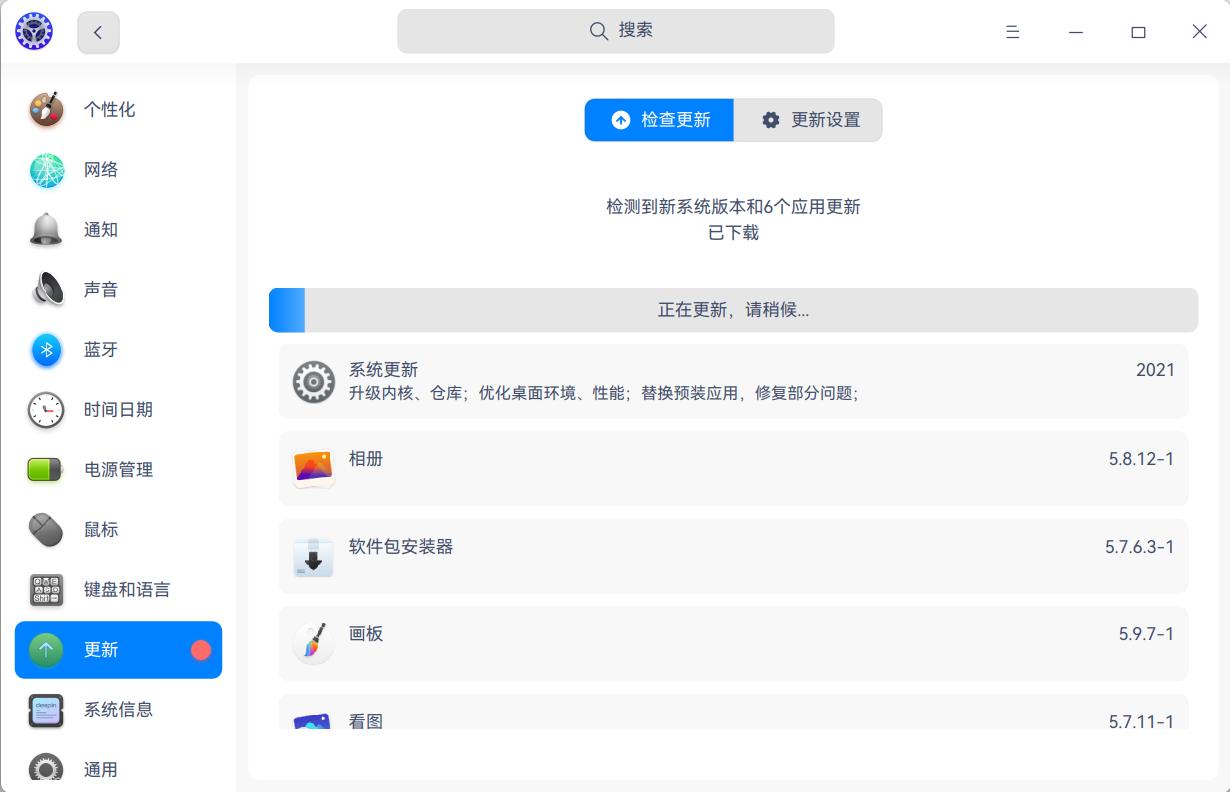Open Keyboard and Language (键盘和语言) icon
Image resolution: width=1230 pixels, height=792 pixels.
[46, 590]
